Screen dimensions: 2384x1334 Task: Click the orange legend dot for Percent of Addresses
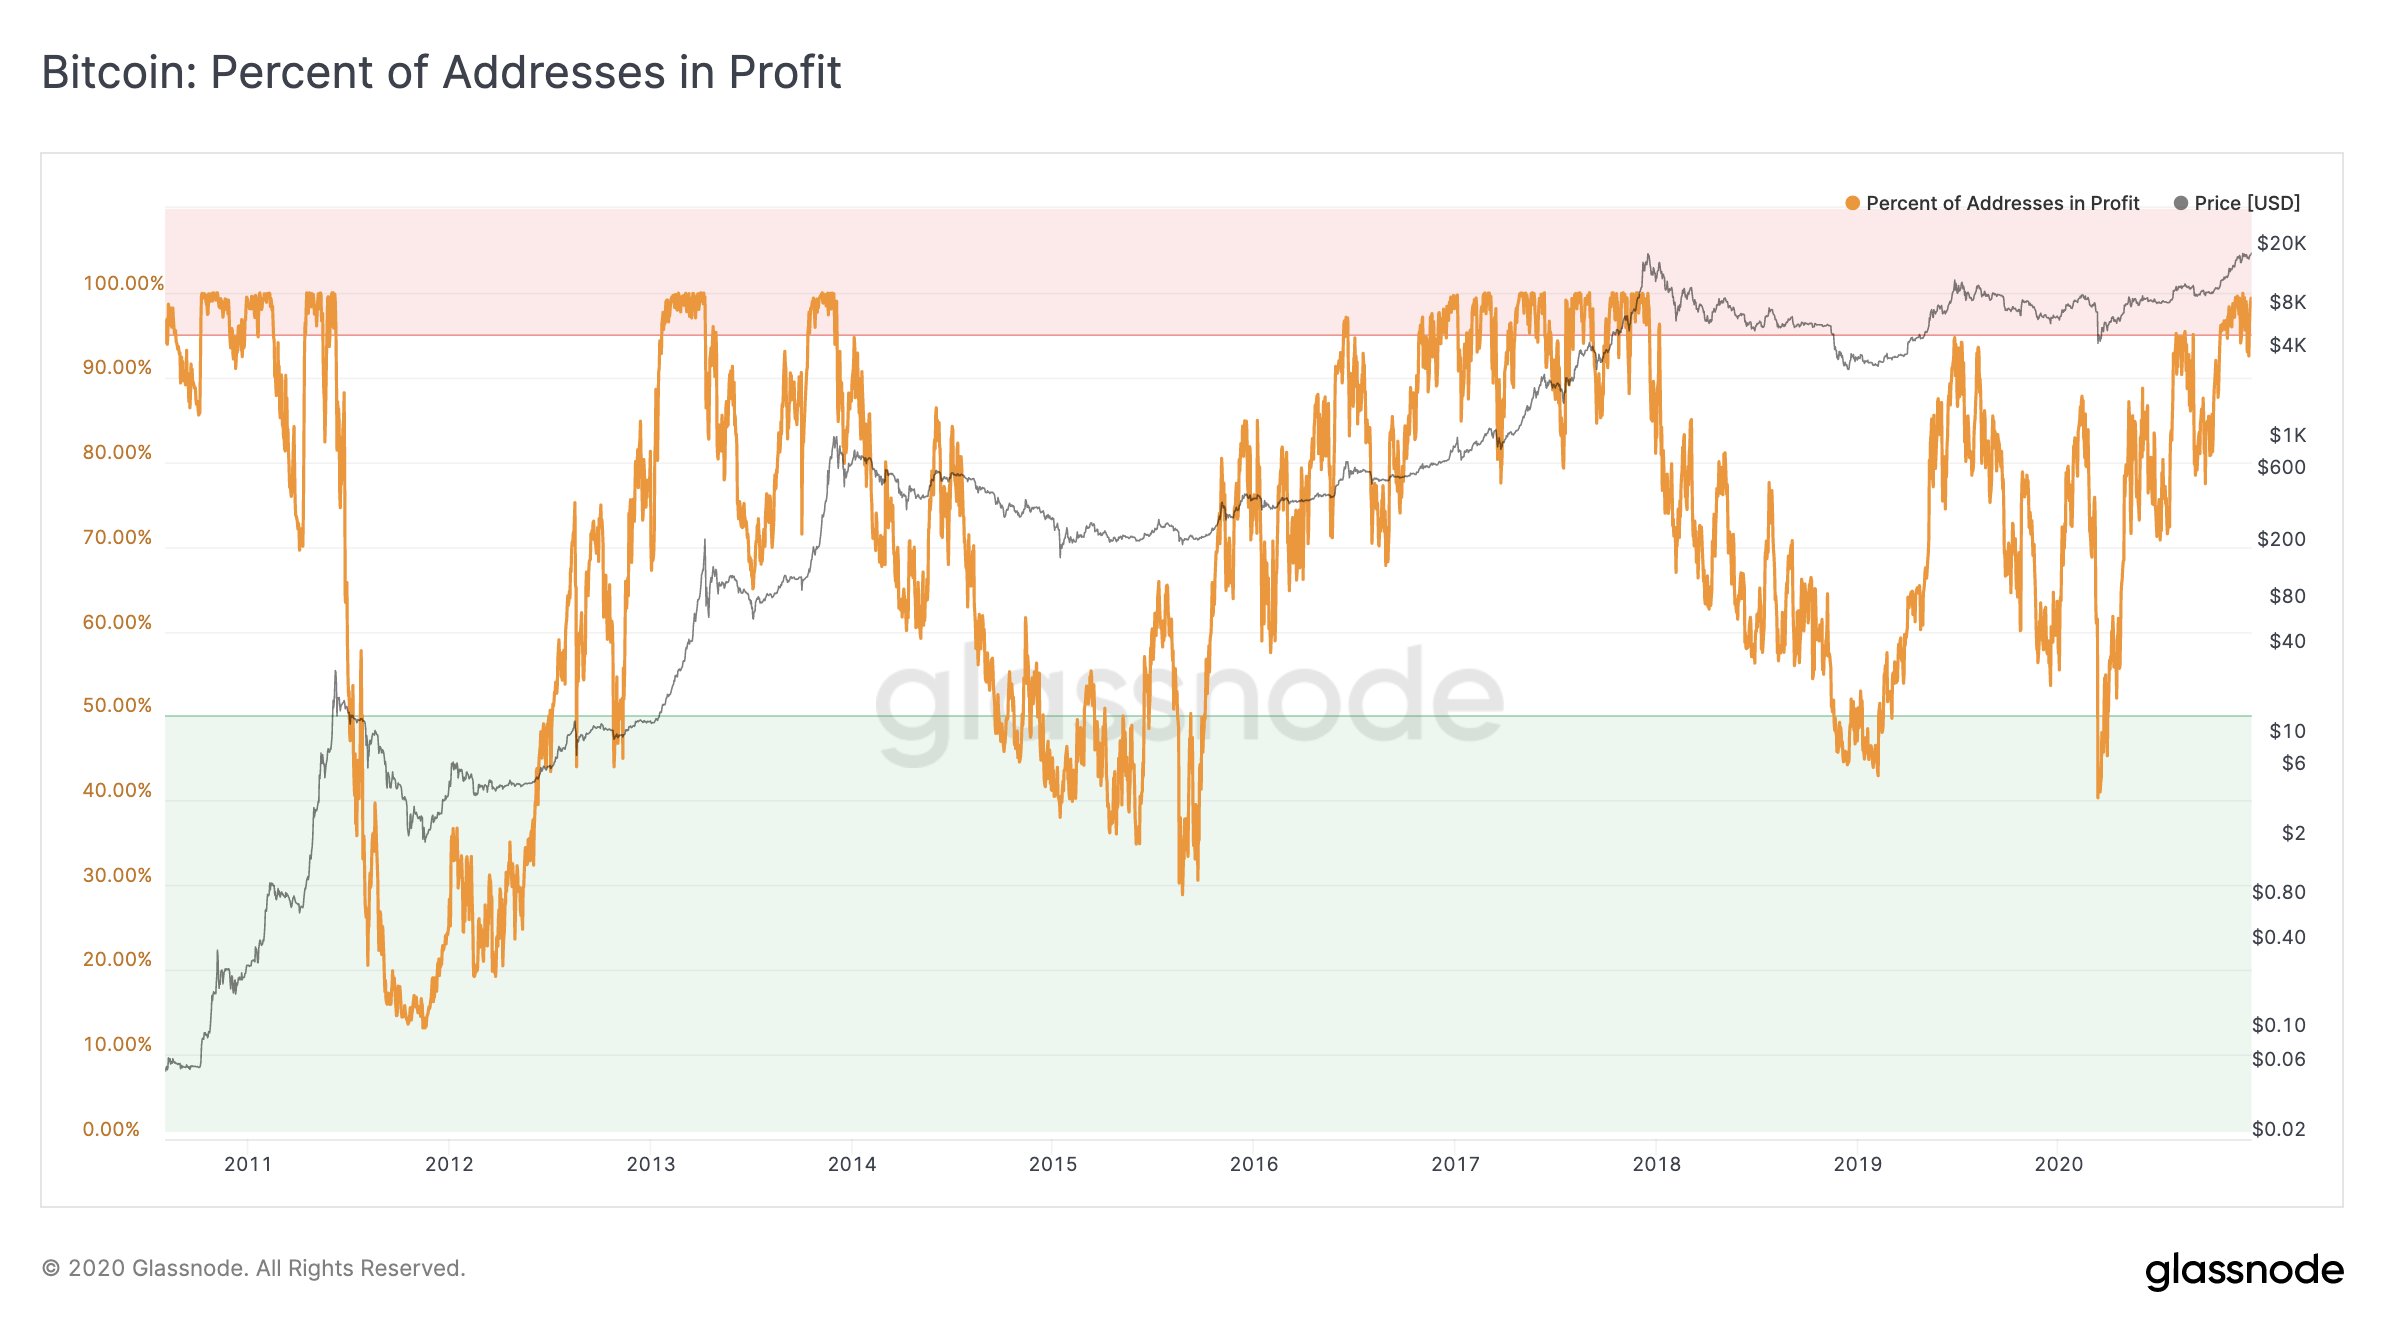pyautogui.click(x=1852, y=203)
